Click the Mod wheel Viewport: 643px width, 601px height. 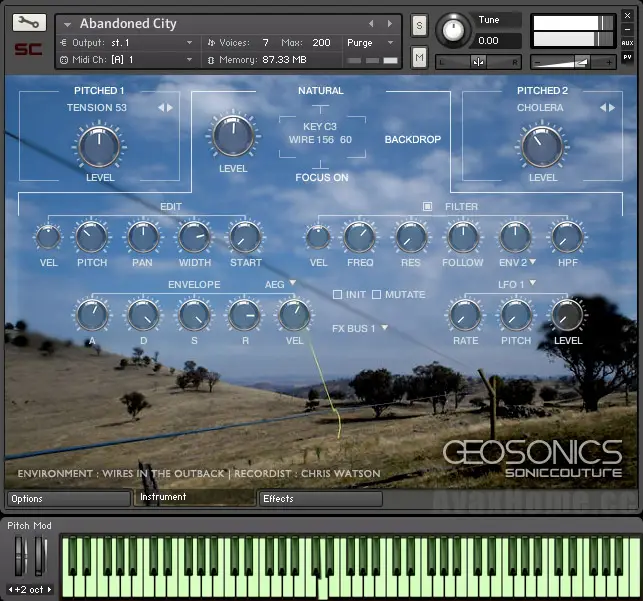40,556
